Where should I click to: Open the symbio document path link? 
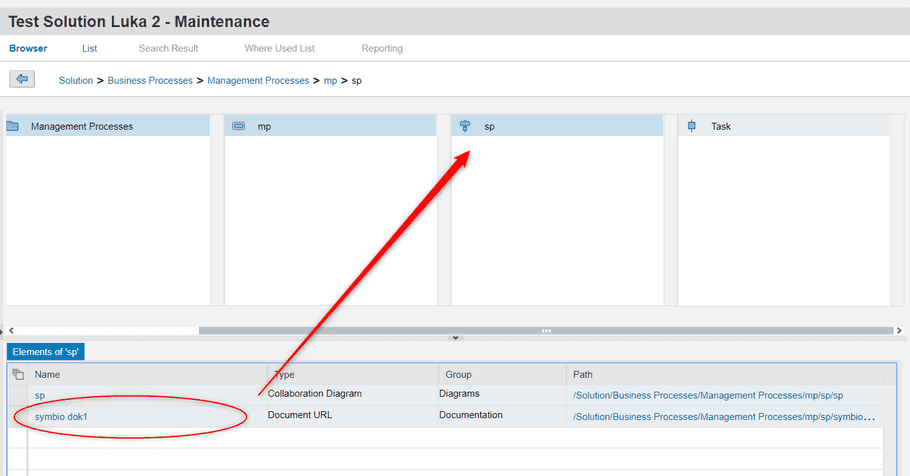pyautogui.click(x=724, y=417)
